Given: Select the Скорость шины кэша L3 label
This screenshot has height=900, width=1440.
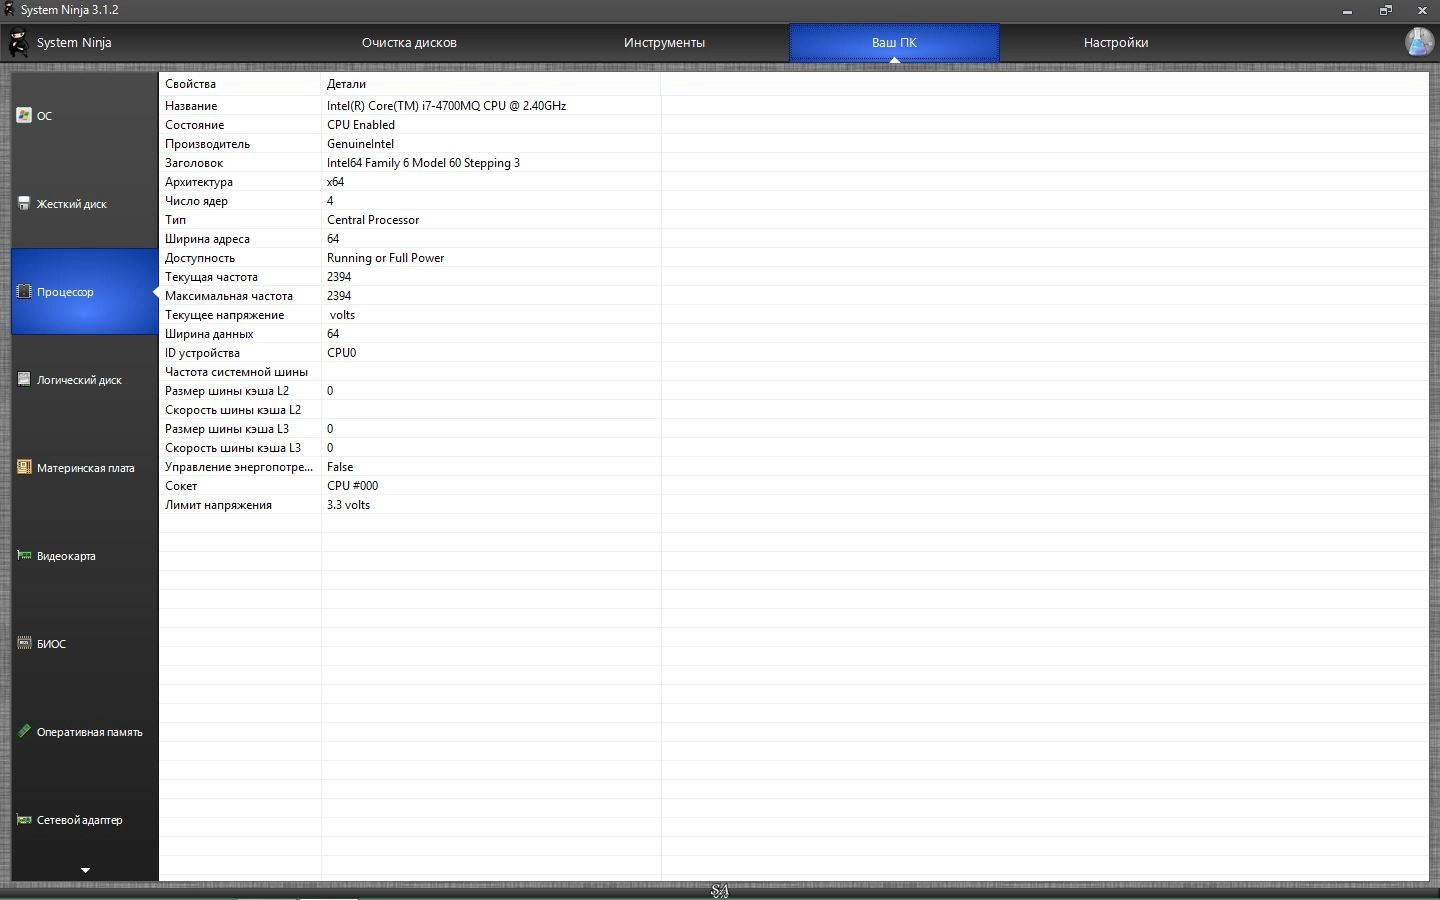Looking at the screenshot, I should [x=233, y=448].
